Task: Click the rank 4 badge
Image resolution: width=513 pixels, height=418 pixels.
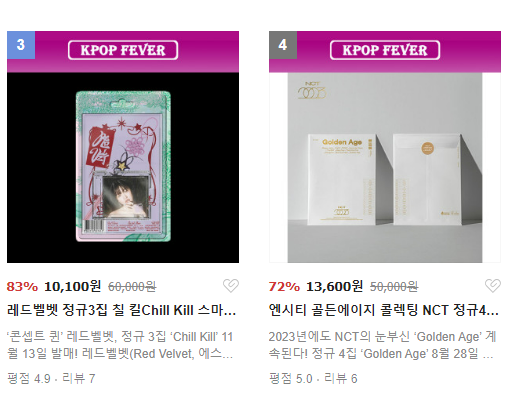Action: point(283,45)
